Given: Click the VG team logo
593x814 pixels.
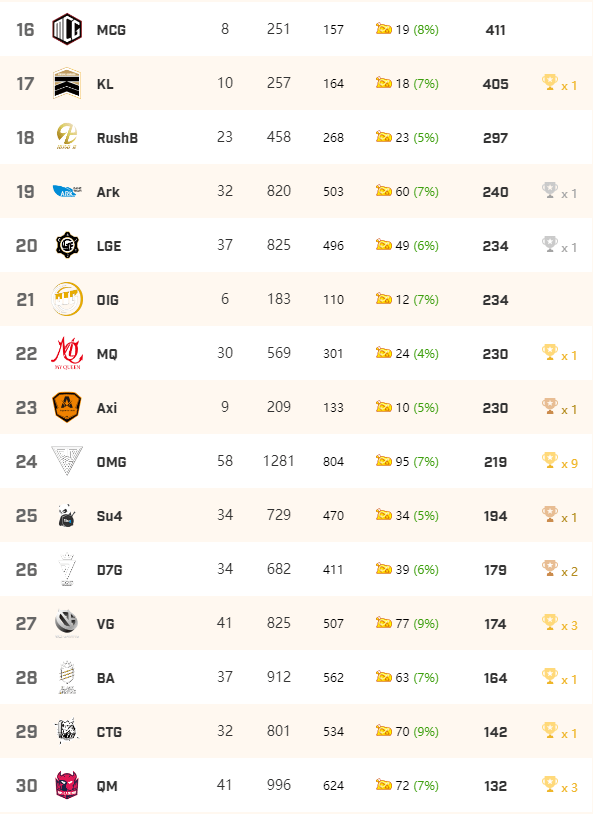Looking at the screenshot, I should tap(67, 623).
